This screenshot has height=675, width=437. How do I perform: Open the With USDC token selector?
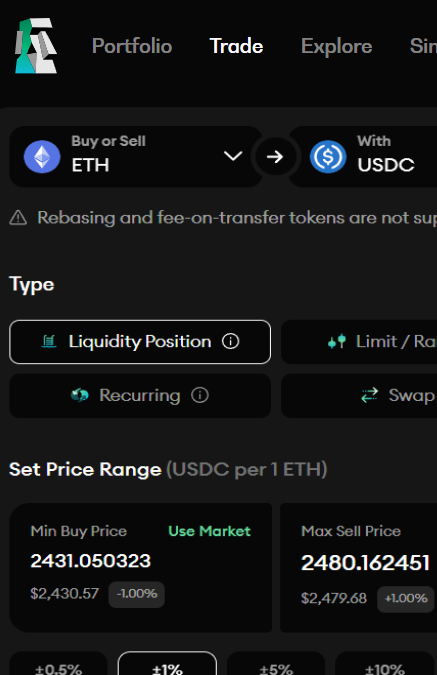tap(363, 157)
